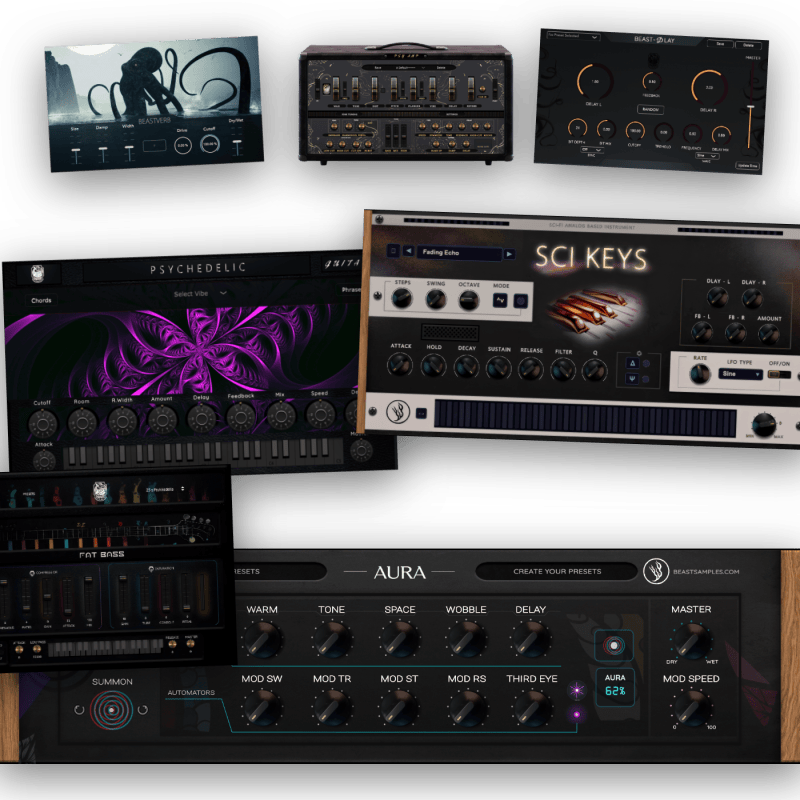
Task: Click CREATE YOUR PRESETS in Aura
Action: 557,571
